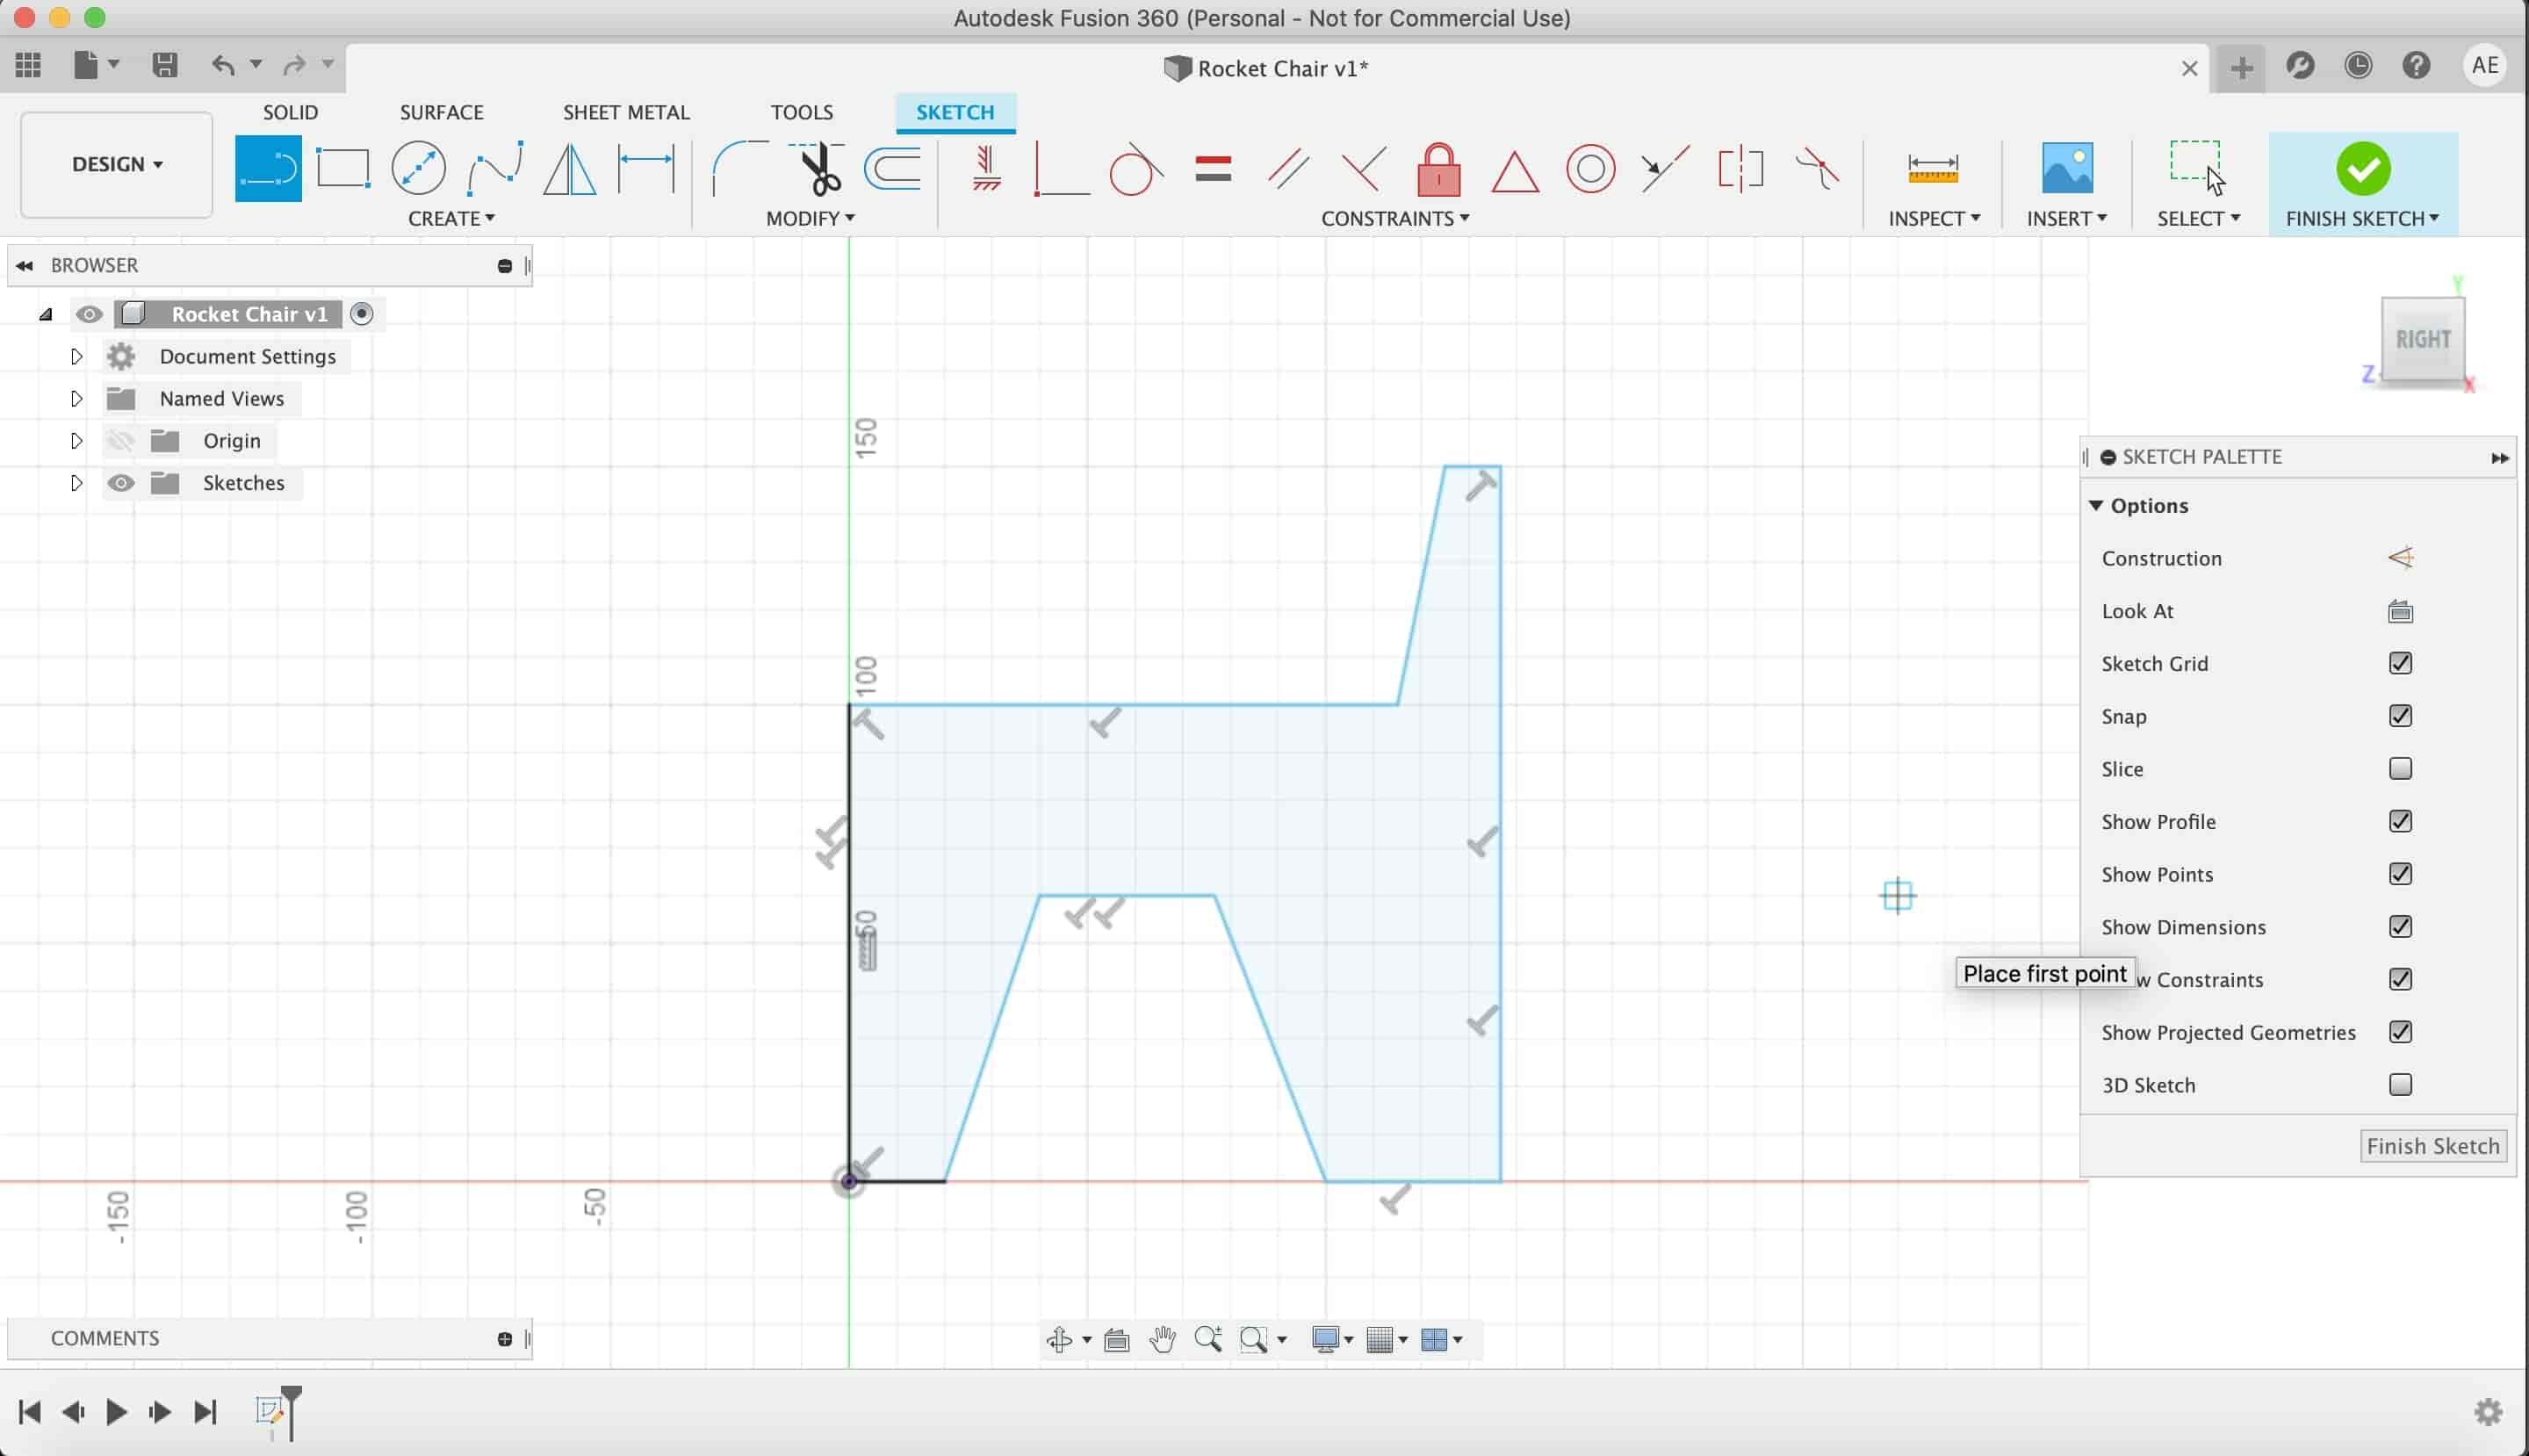Apply the Tangent constraint
Viewport: 2529px width, 1456px height.
click(1136, 168)
